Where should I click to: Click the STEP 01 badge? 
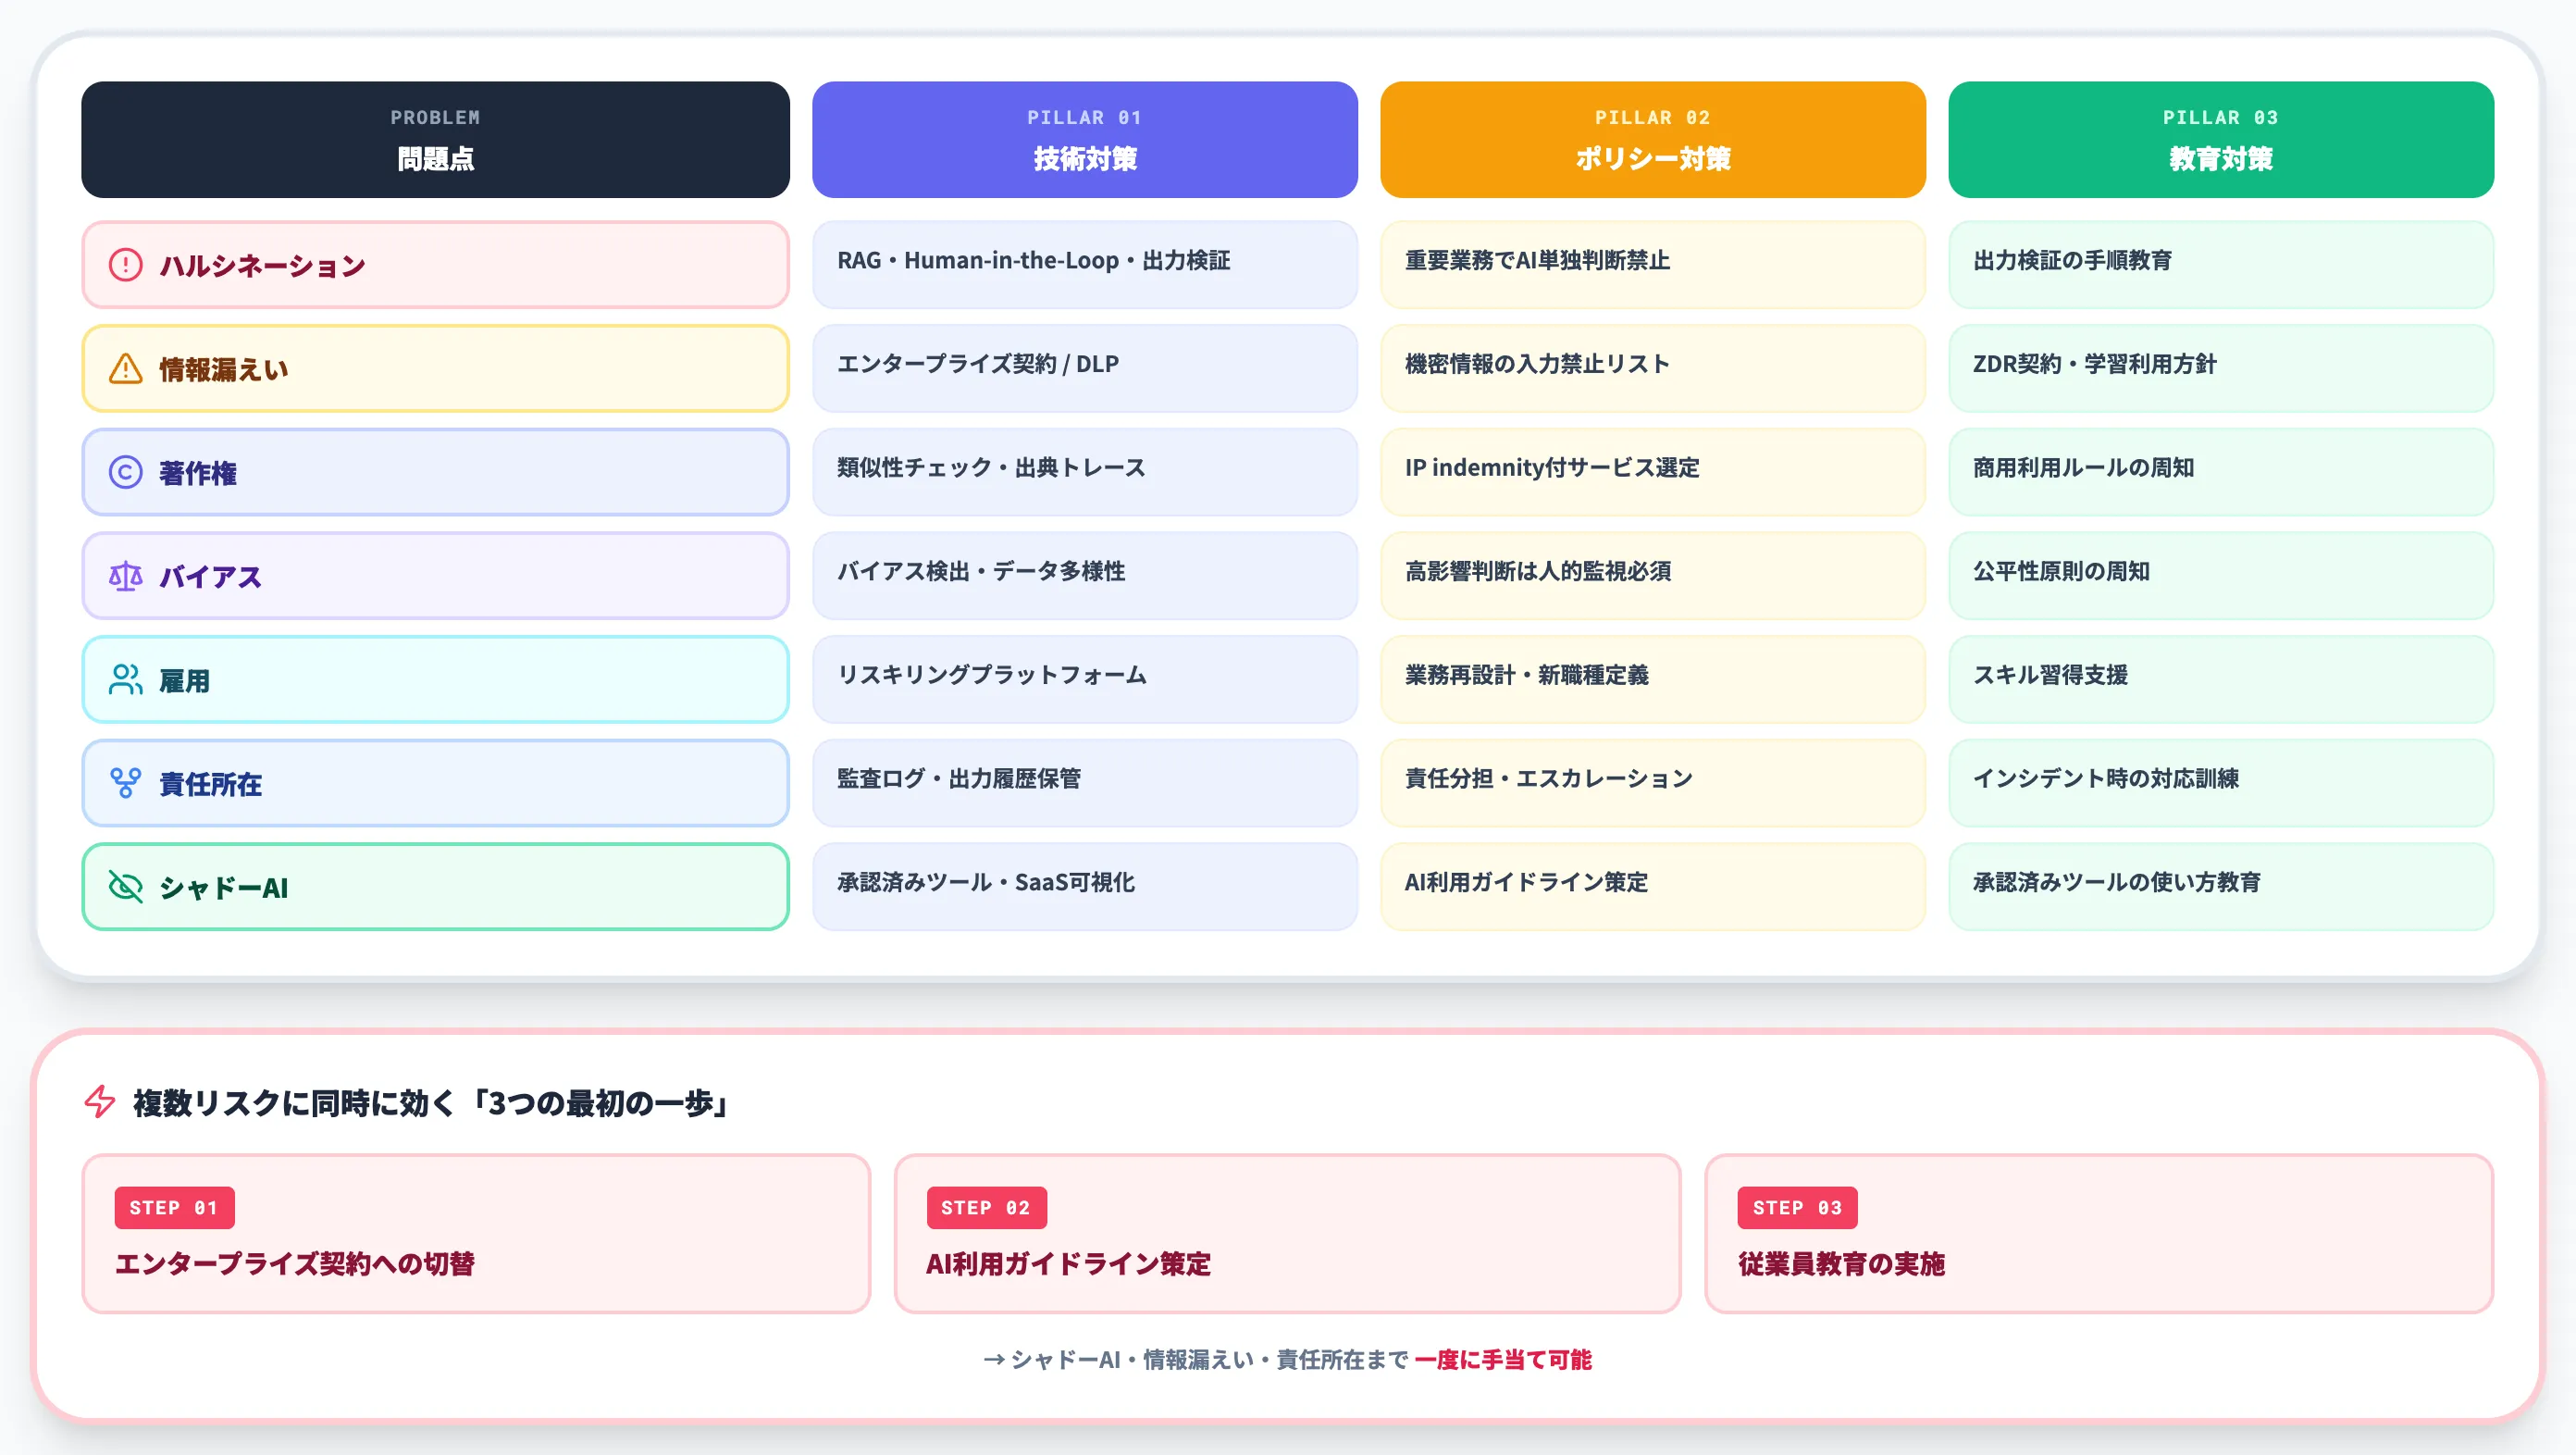(x=174, y=1208)
